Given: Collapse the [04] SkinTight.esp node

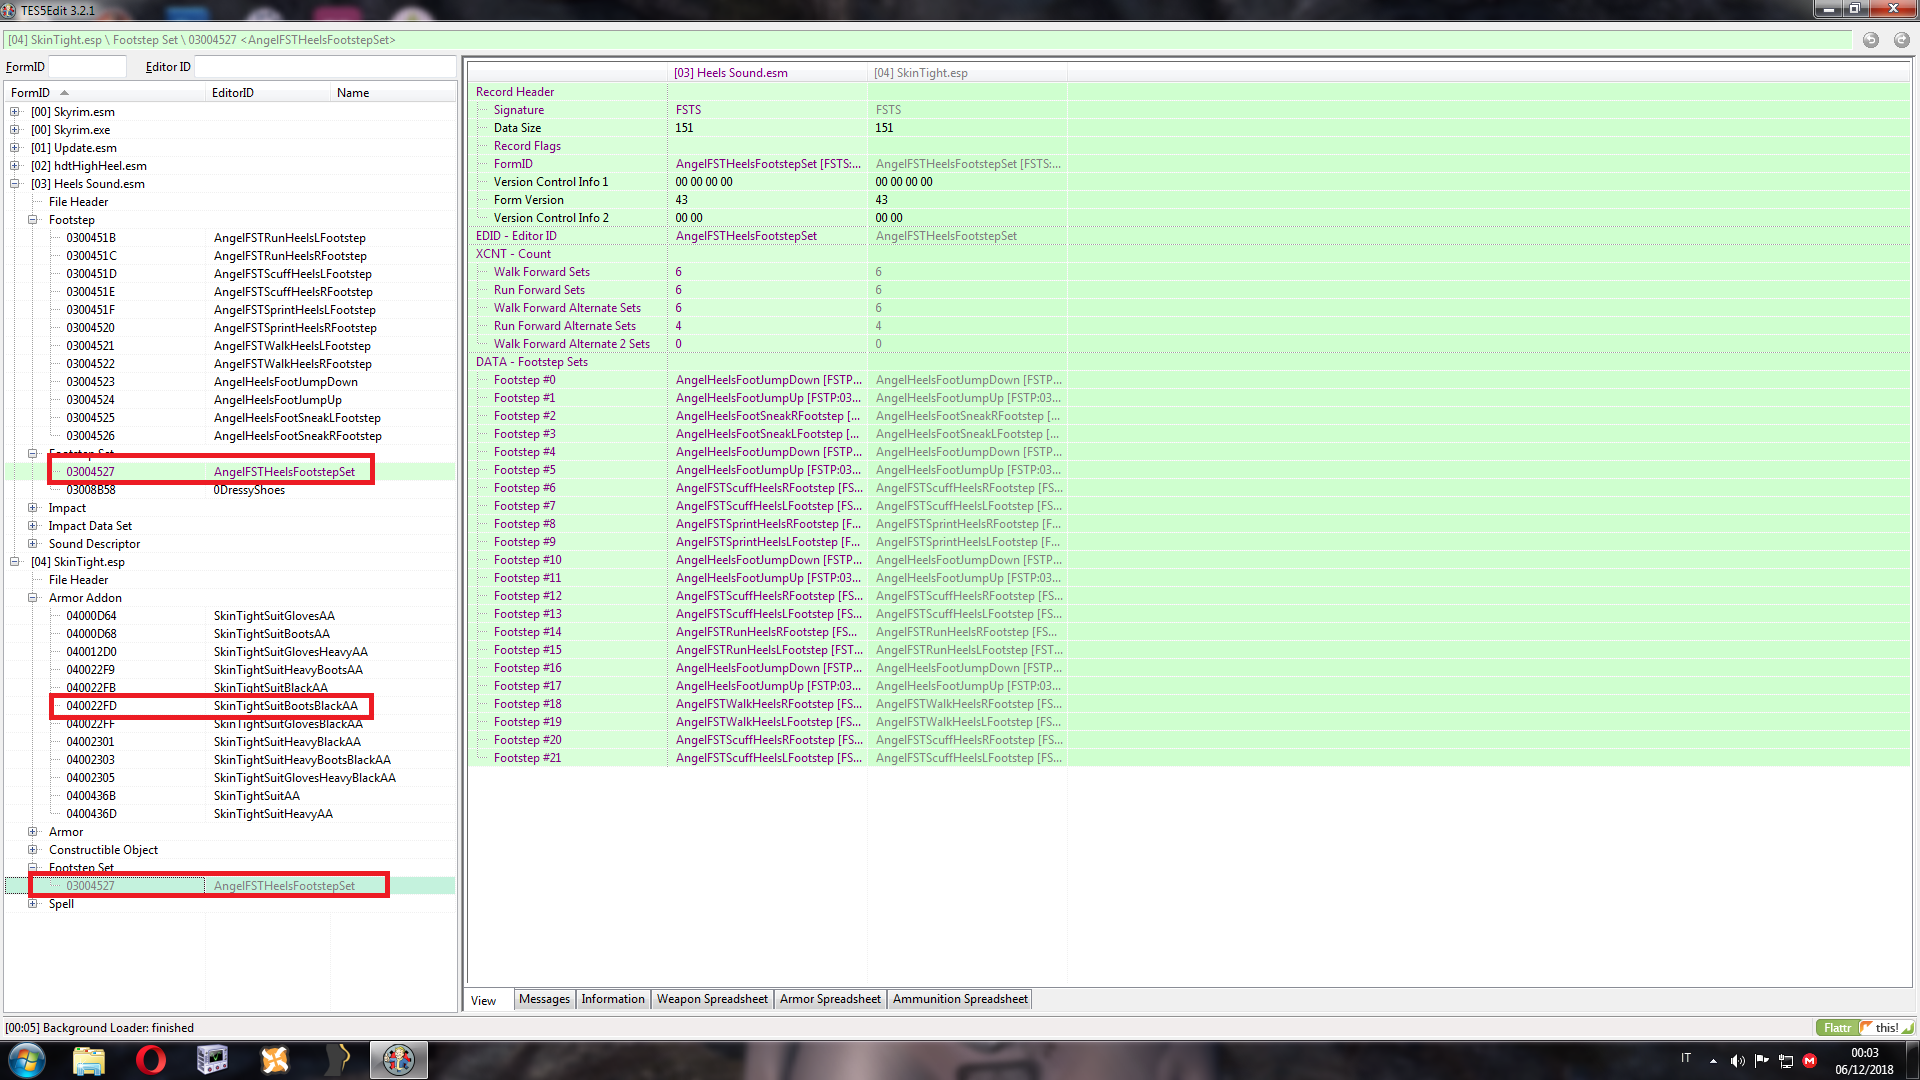Looking at the screenshot, I should (x=15, y=562).
